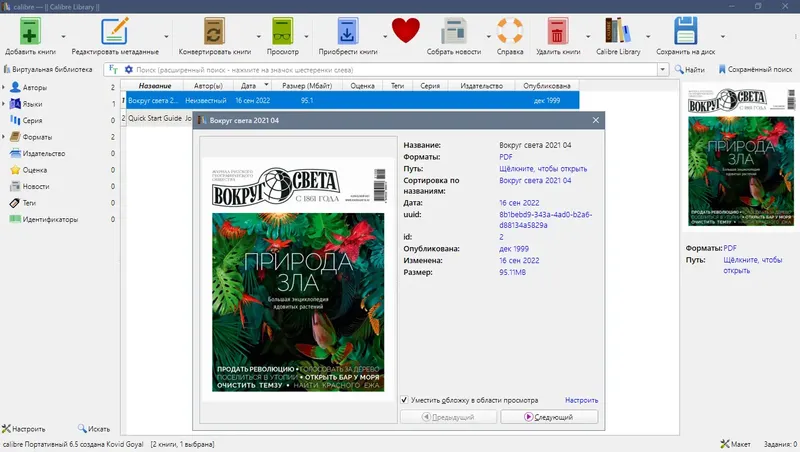
Task: Open dropdown arrow next to Редактировать метаданные
Action: (x=166, y=36)
